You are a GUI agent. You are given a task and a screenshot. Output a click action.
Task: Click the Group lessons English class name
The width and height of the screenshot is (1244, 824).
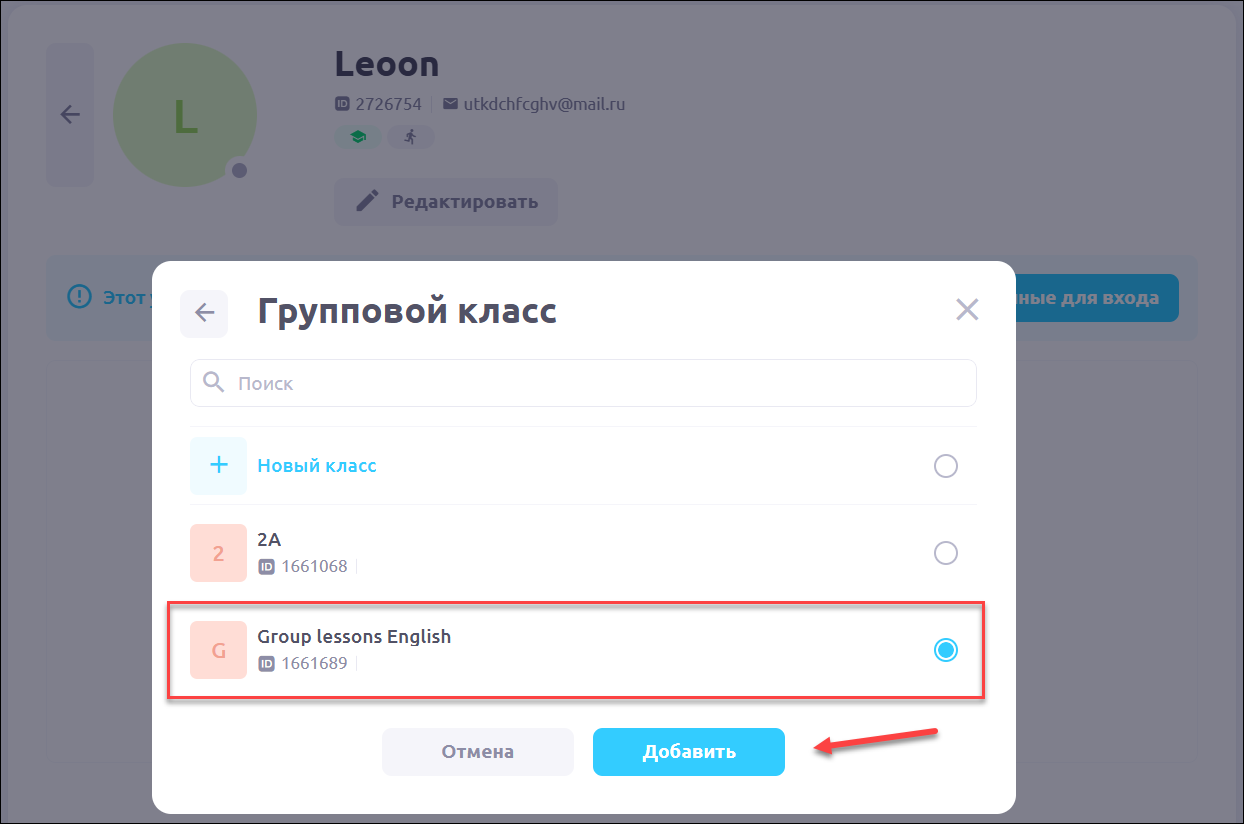point(354,636)
